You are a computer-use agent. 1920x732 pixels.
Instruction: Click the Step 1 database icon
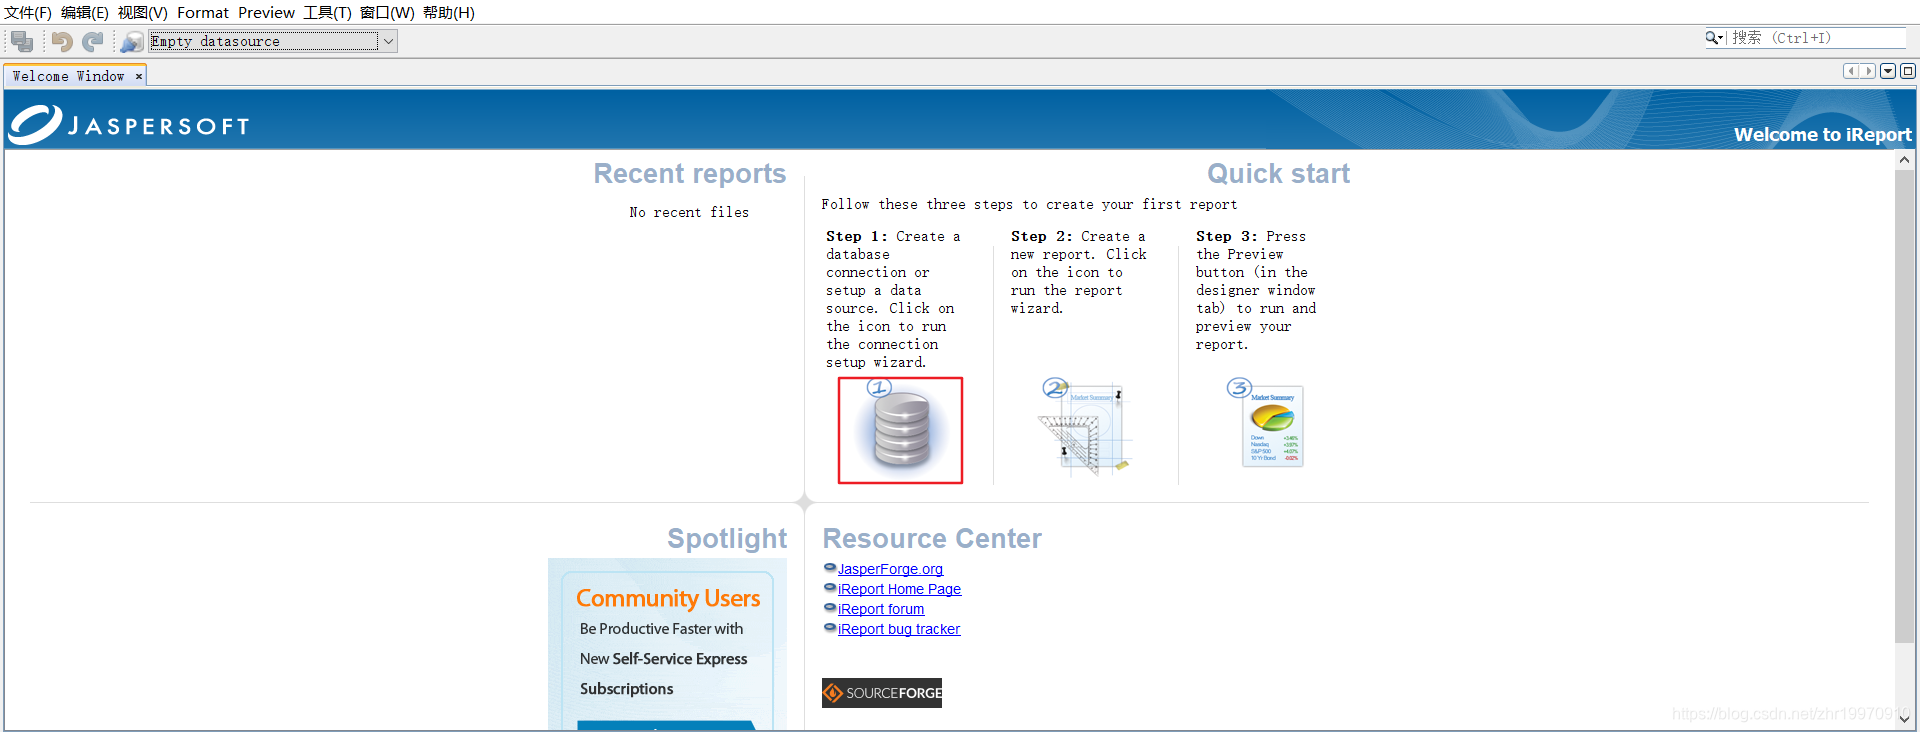[x=900, y=430]
